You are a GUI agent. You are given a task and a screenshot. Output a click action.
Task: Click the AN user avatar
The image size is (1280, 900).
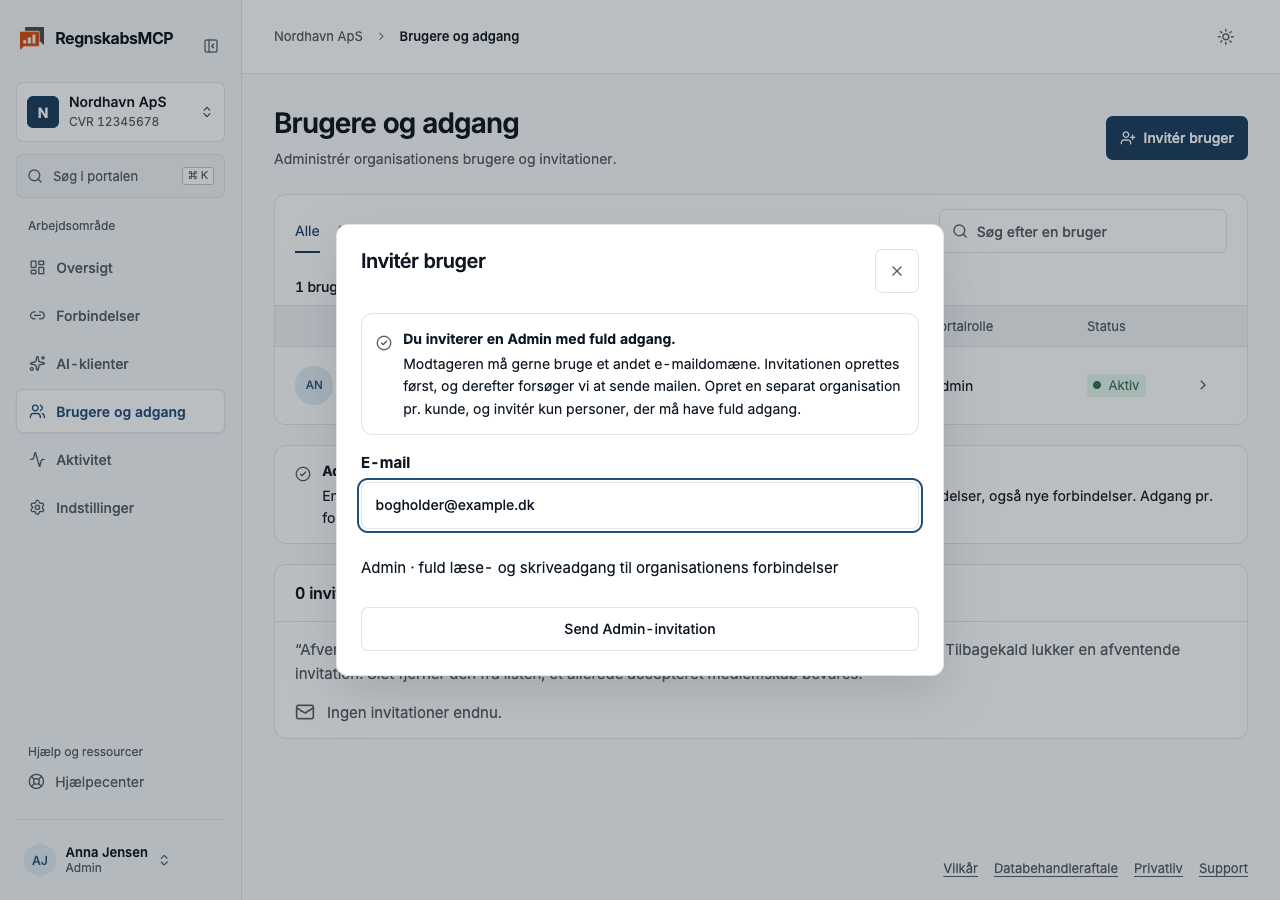314,385
